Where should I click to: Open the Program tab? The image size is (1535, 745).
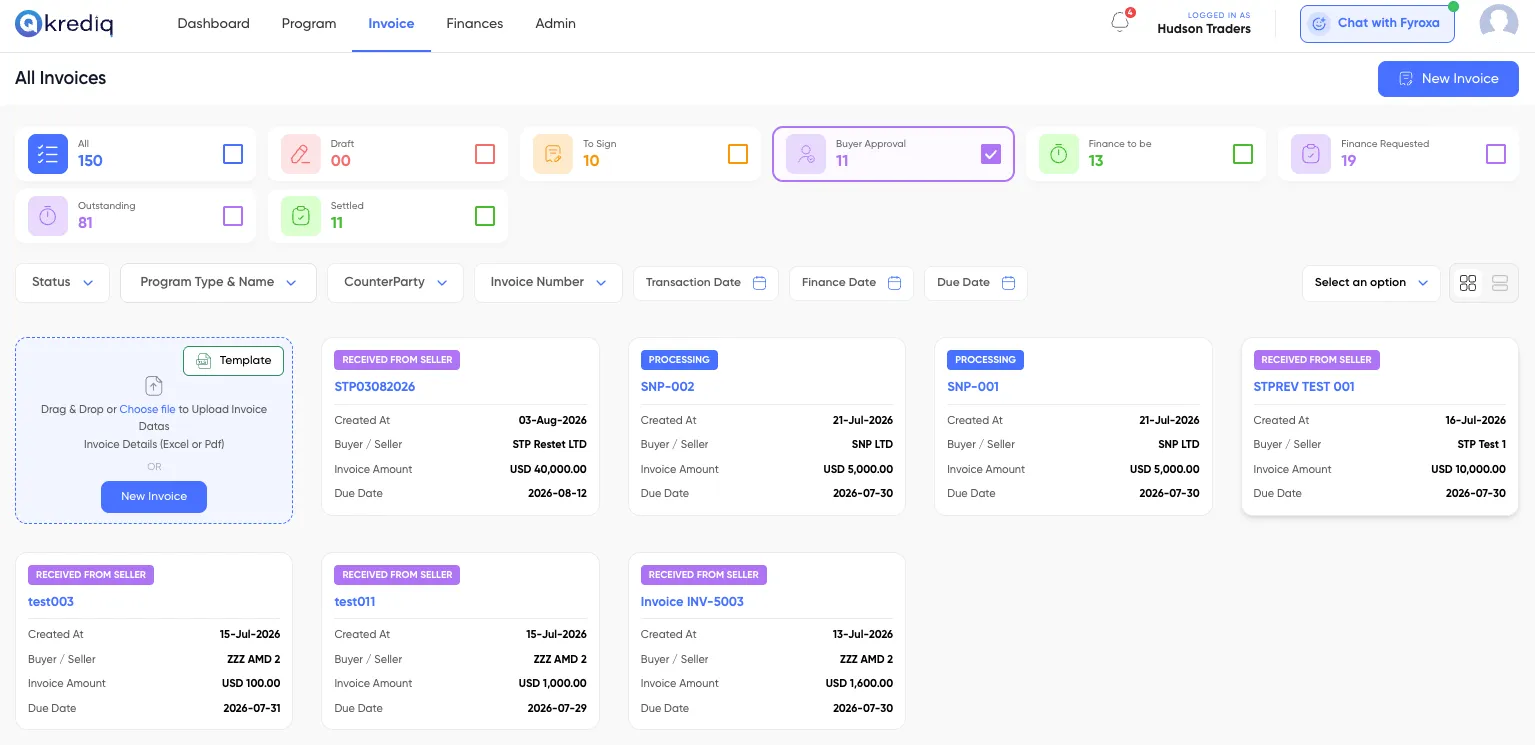(x=309, y=23)
